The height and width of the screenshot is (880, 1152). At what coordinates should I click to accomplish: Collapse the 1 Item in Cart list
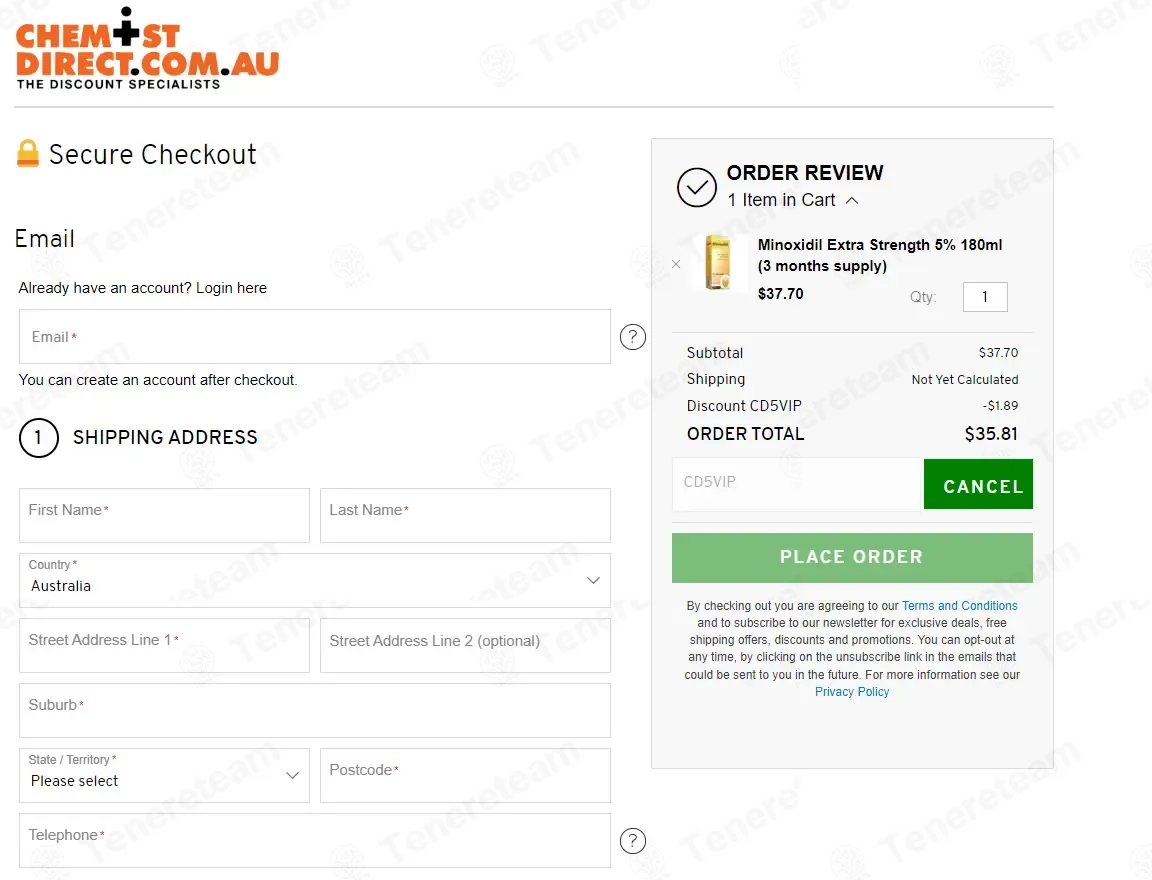(x=852, y=200)
